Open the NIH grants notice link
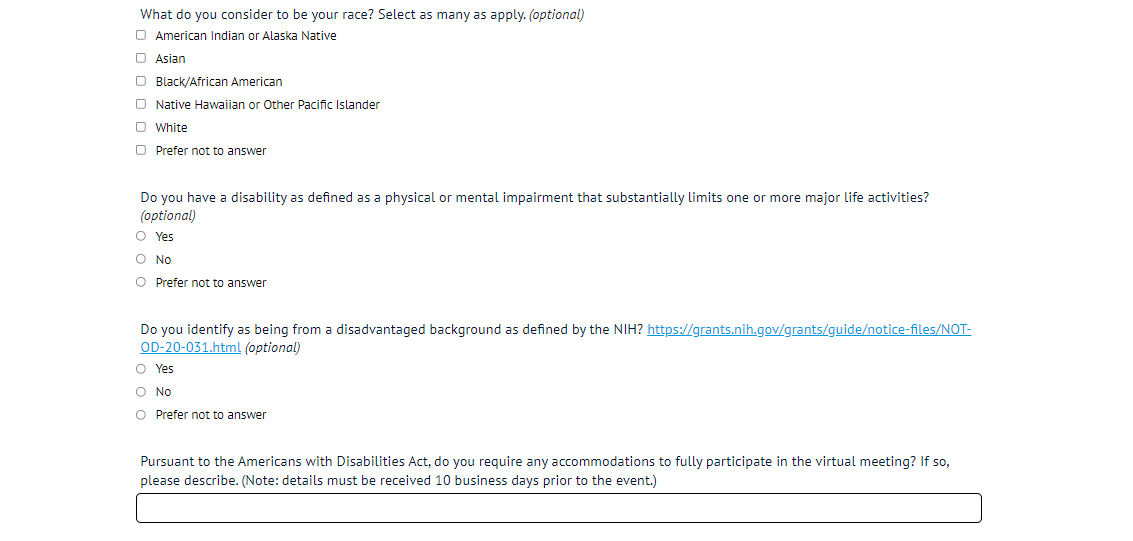This screenshot has height=541, width=1133. 808,330
